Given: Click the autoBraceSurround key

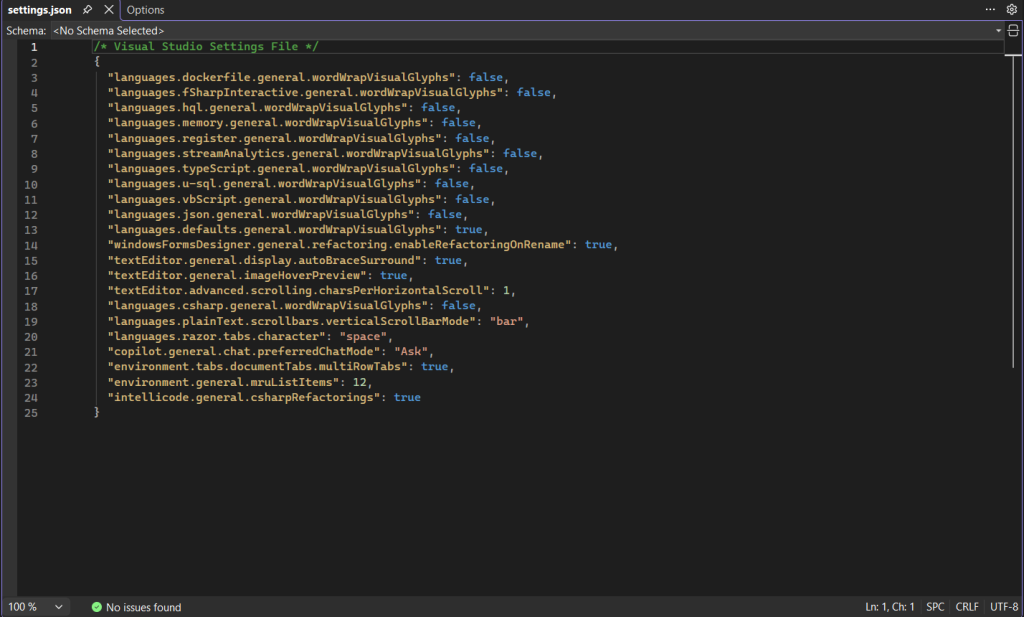Looking at the screenshot, I should coord(264,260).
